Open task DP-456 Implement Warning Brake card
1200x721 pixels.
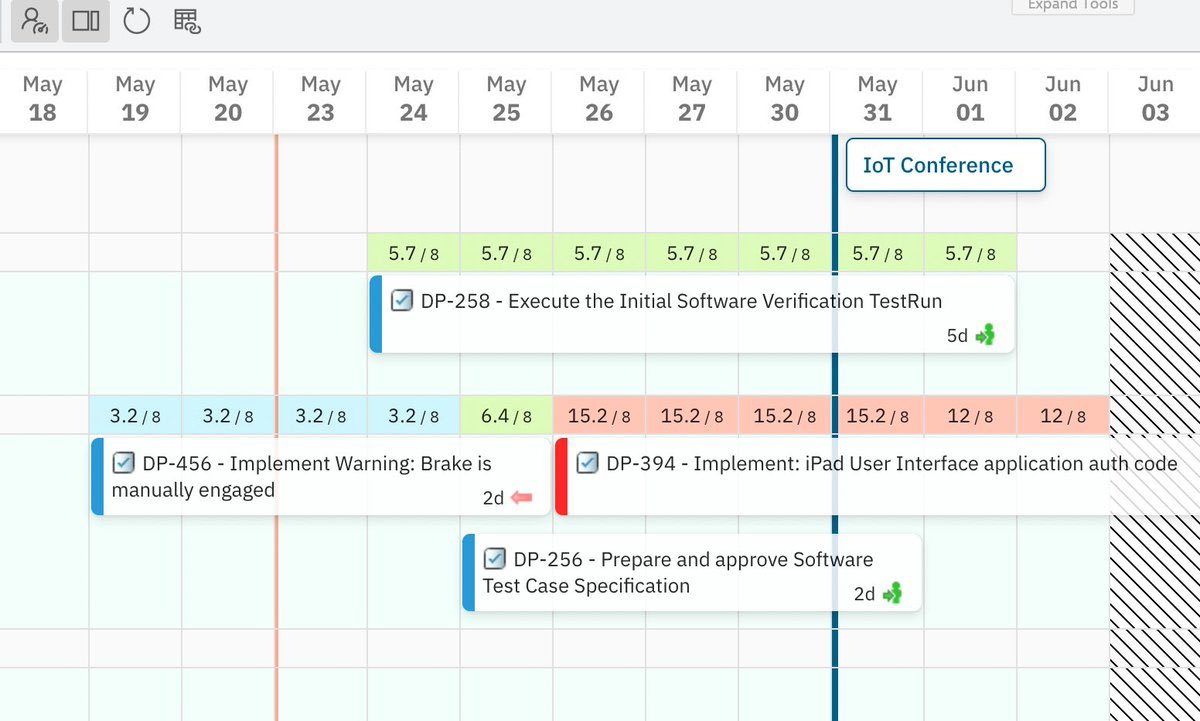(x=320, y=476)
